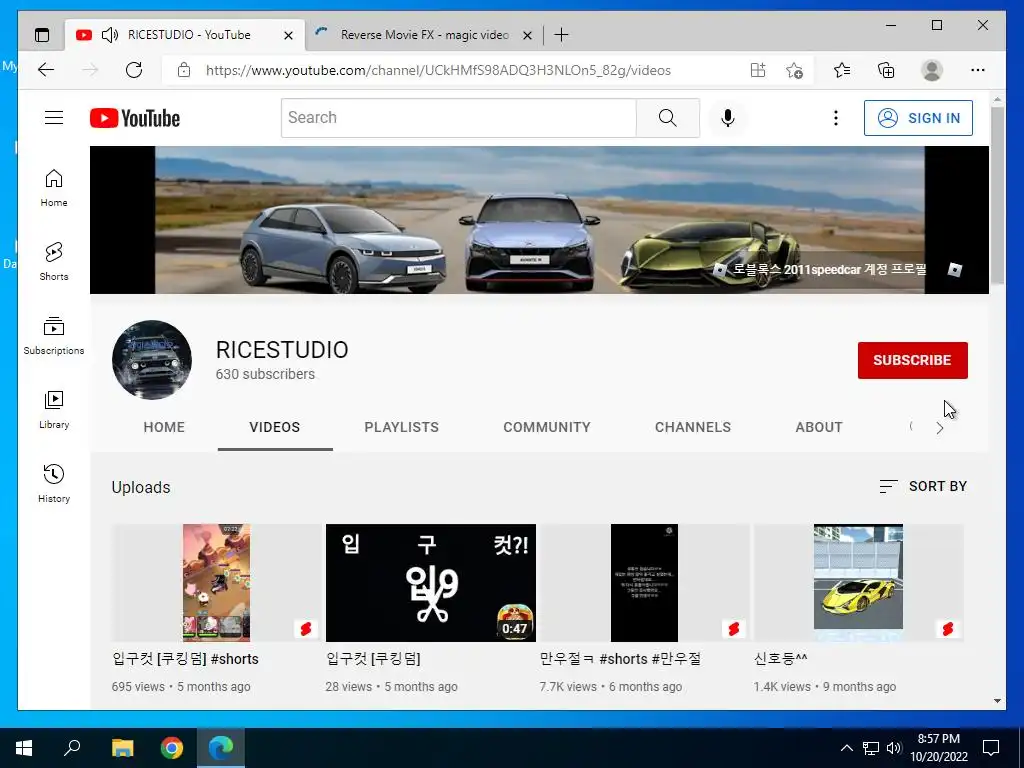Open the Windows Start menu
Viewport: 1024px width, 768px height.
click(24, 748)
